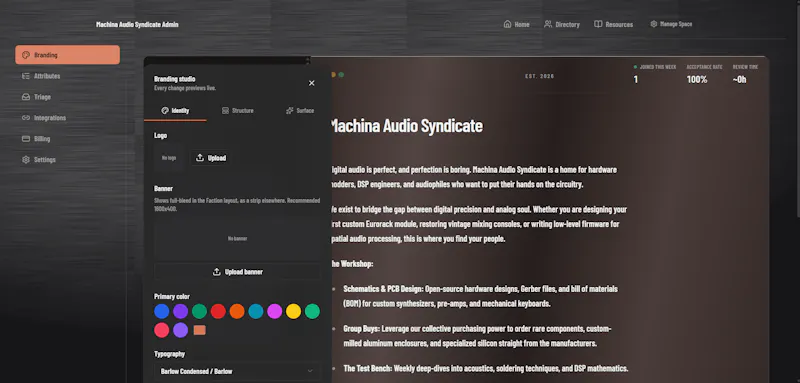Image resolution: width=800 pixels, height=383 pixels.
Task: Switch to the Identity tab
Action: 175,111
